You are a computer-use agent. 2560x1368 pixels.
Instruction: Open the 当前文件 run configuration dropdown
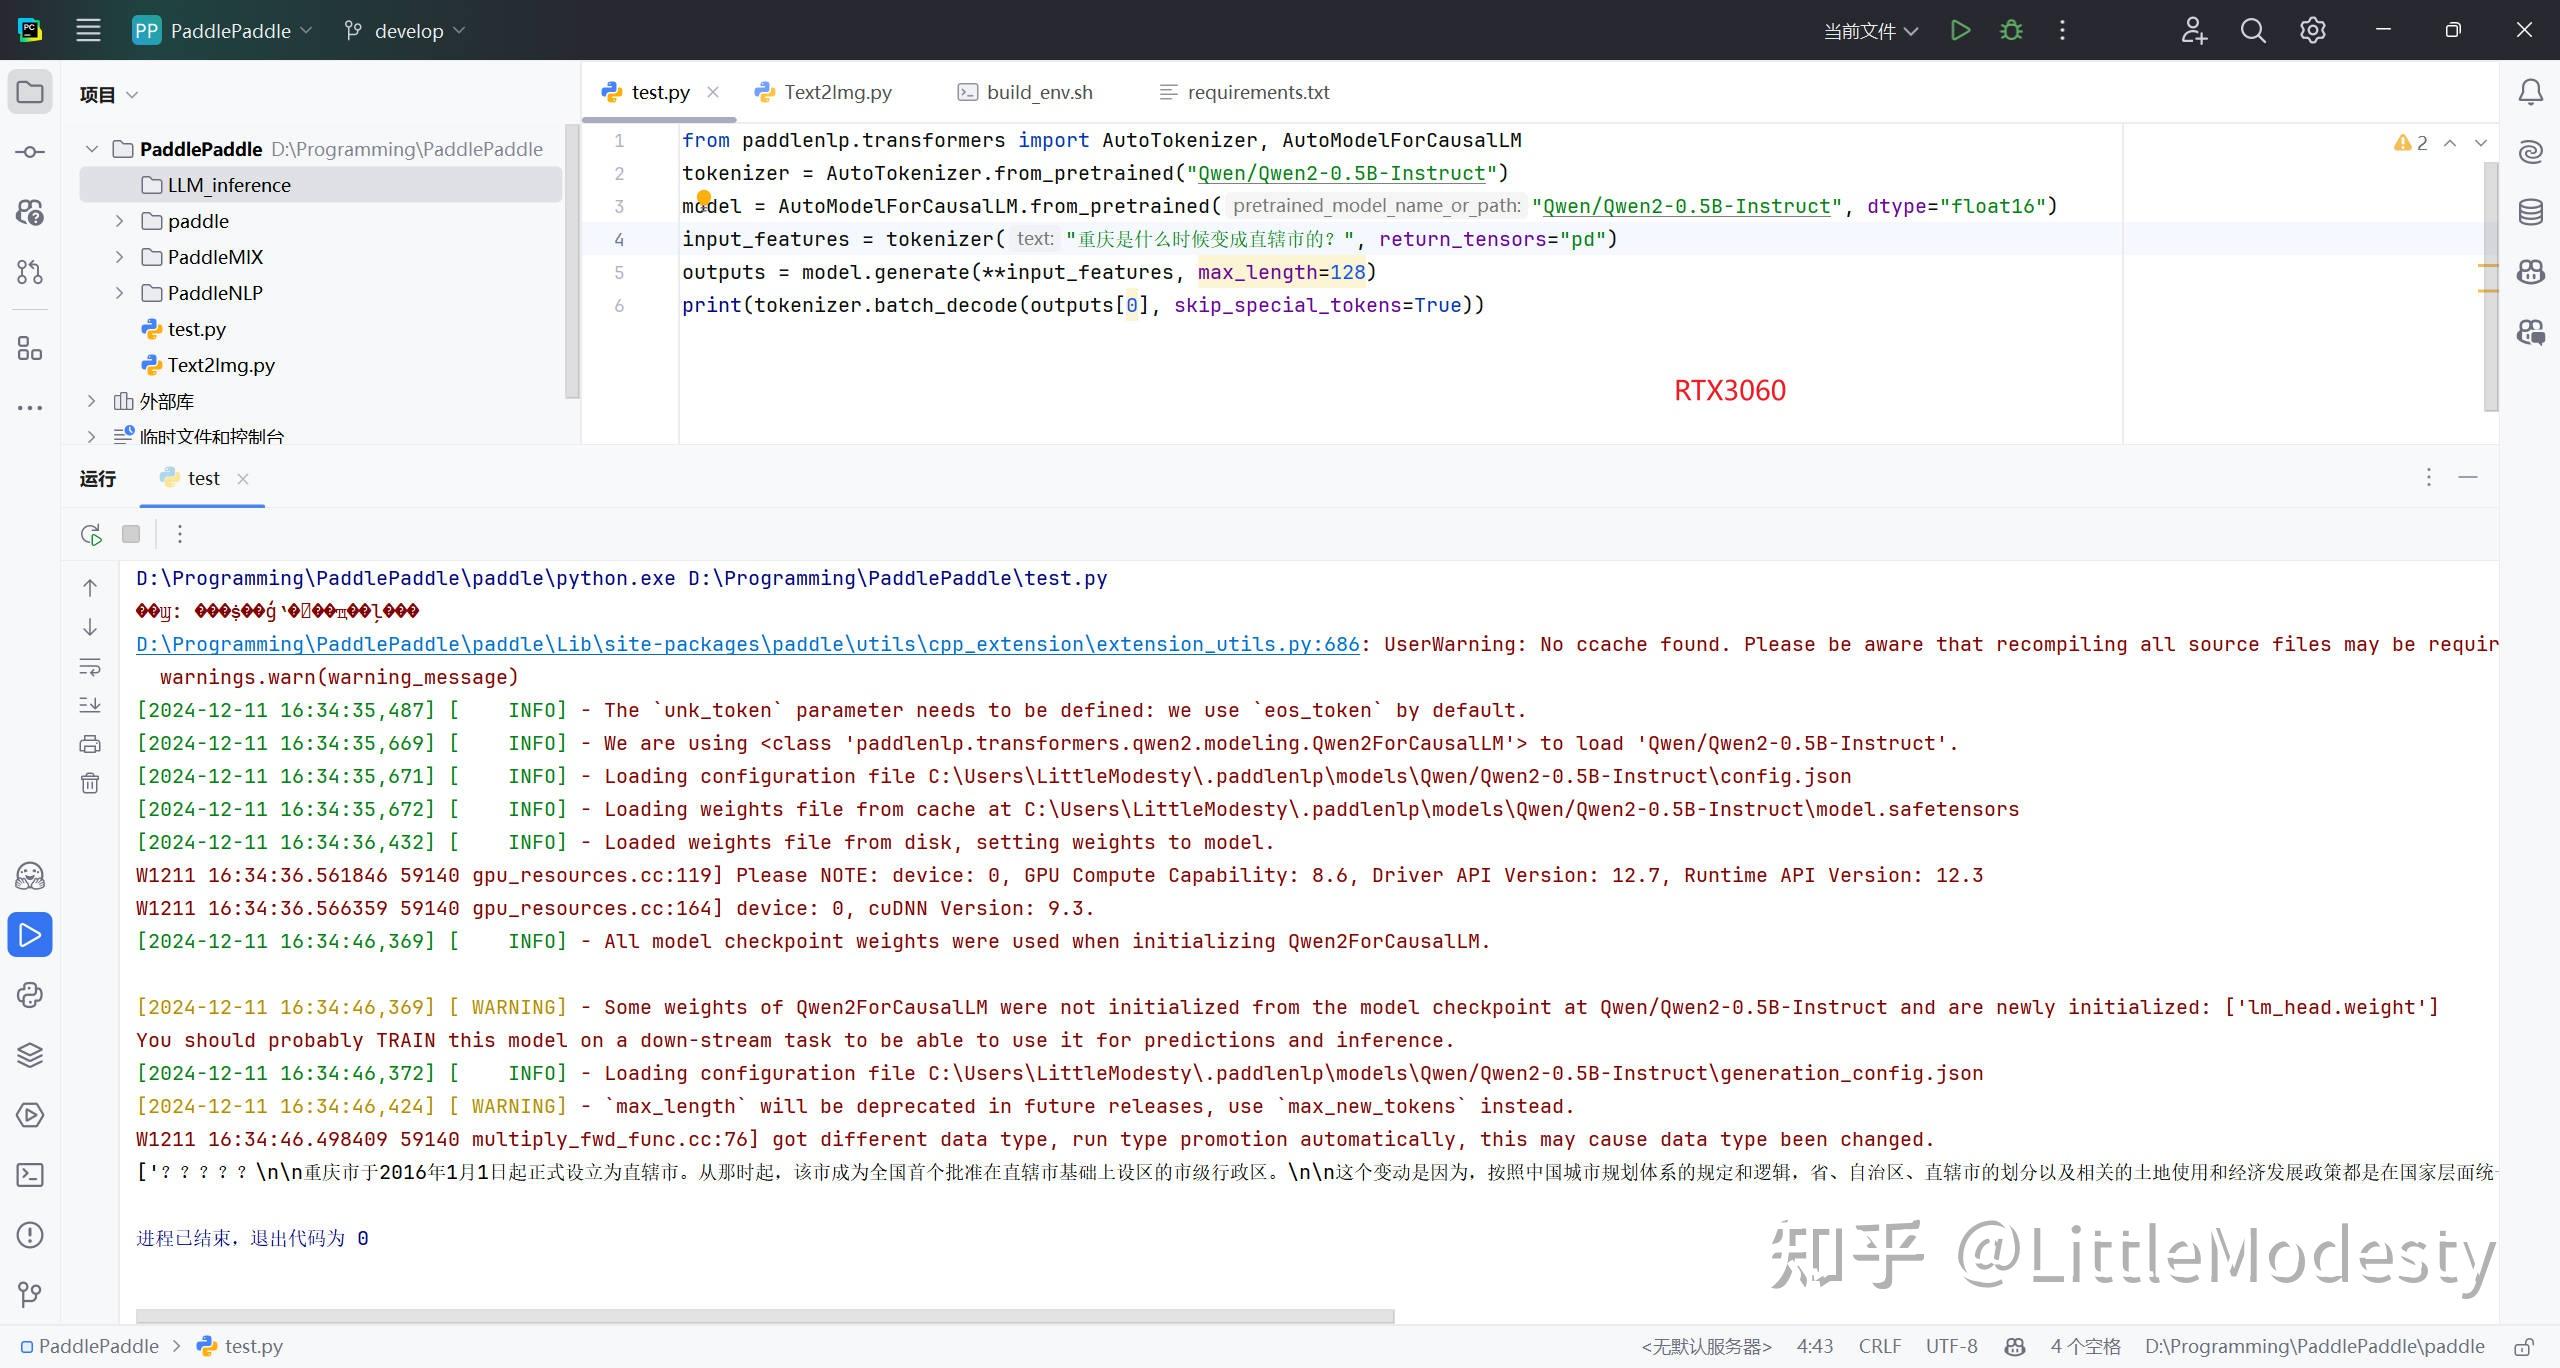pyautogui.click(x=1870, y=30)
